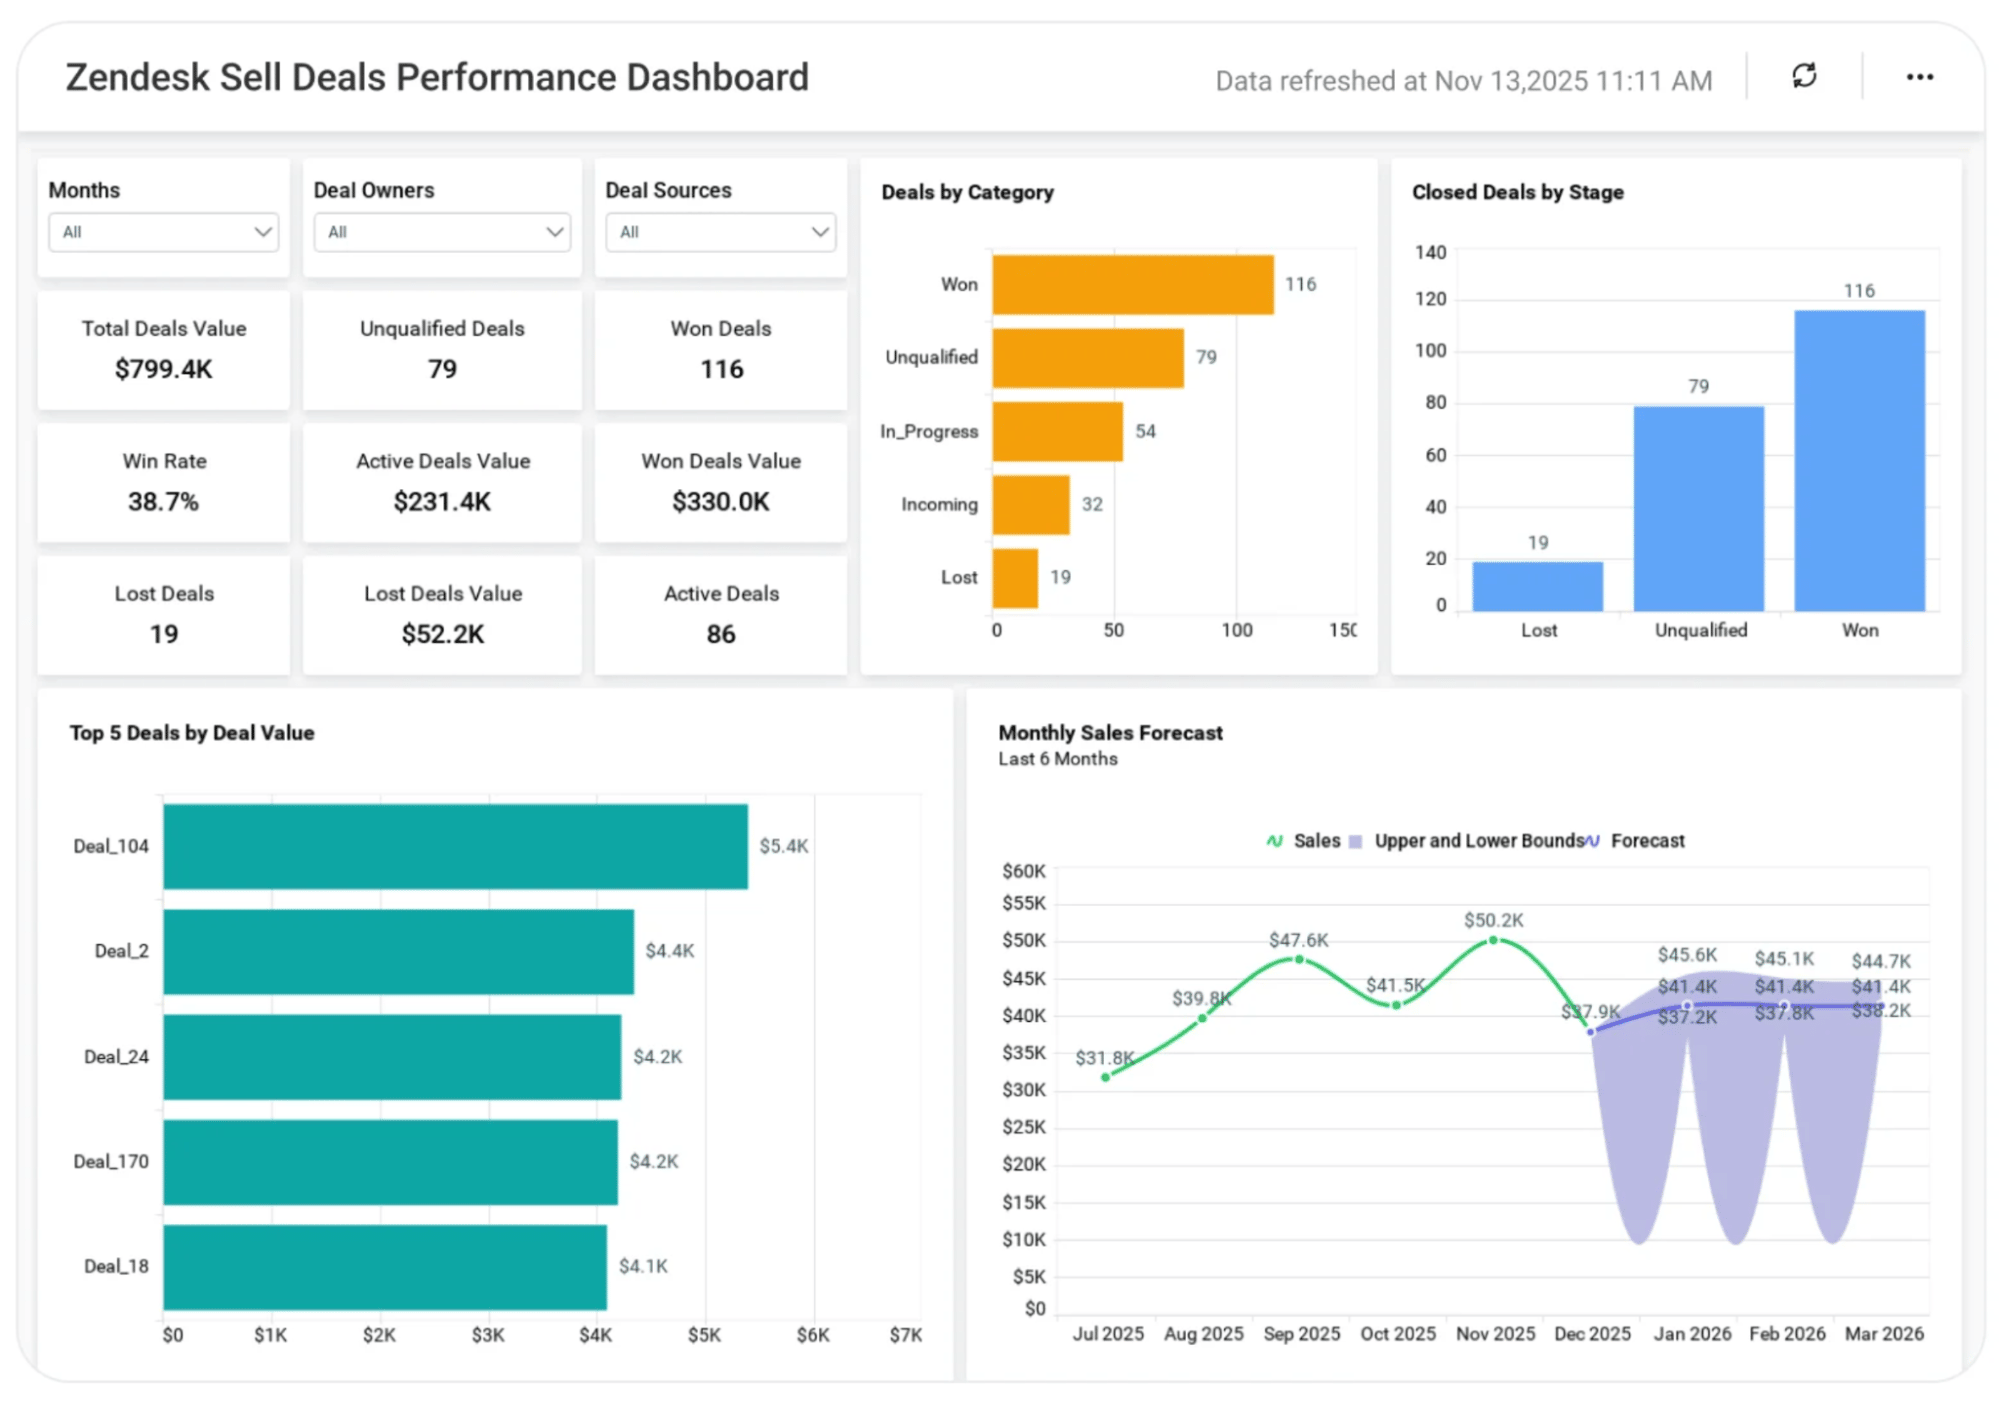
Task: Click the $47.6K Sep 2025 sales point
Action: tap(1299, 959)
